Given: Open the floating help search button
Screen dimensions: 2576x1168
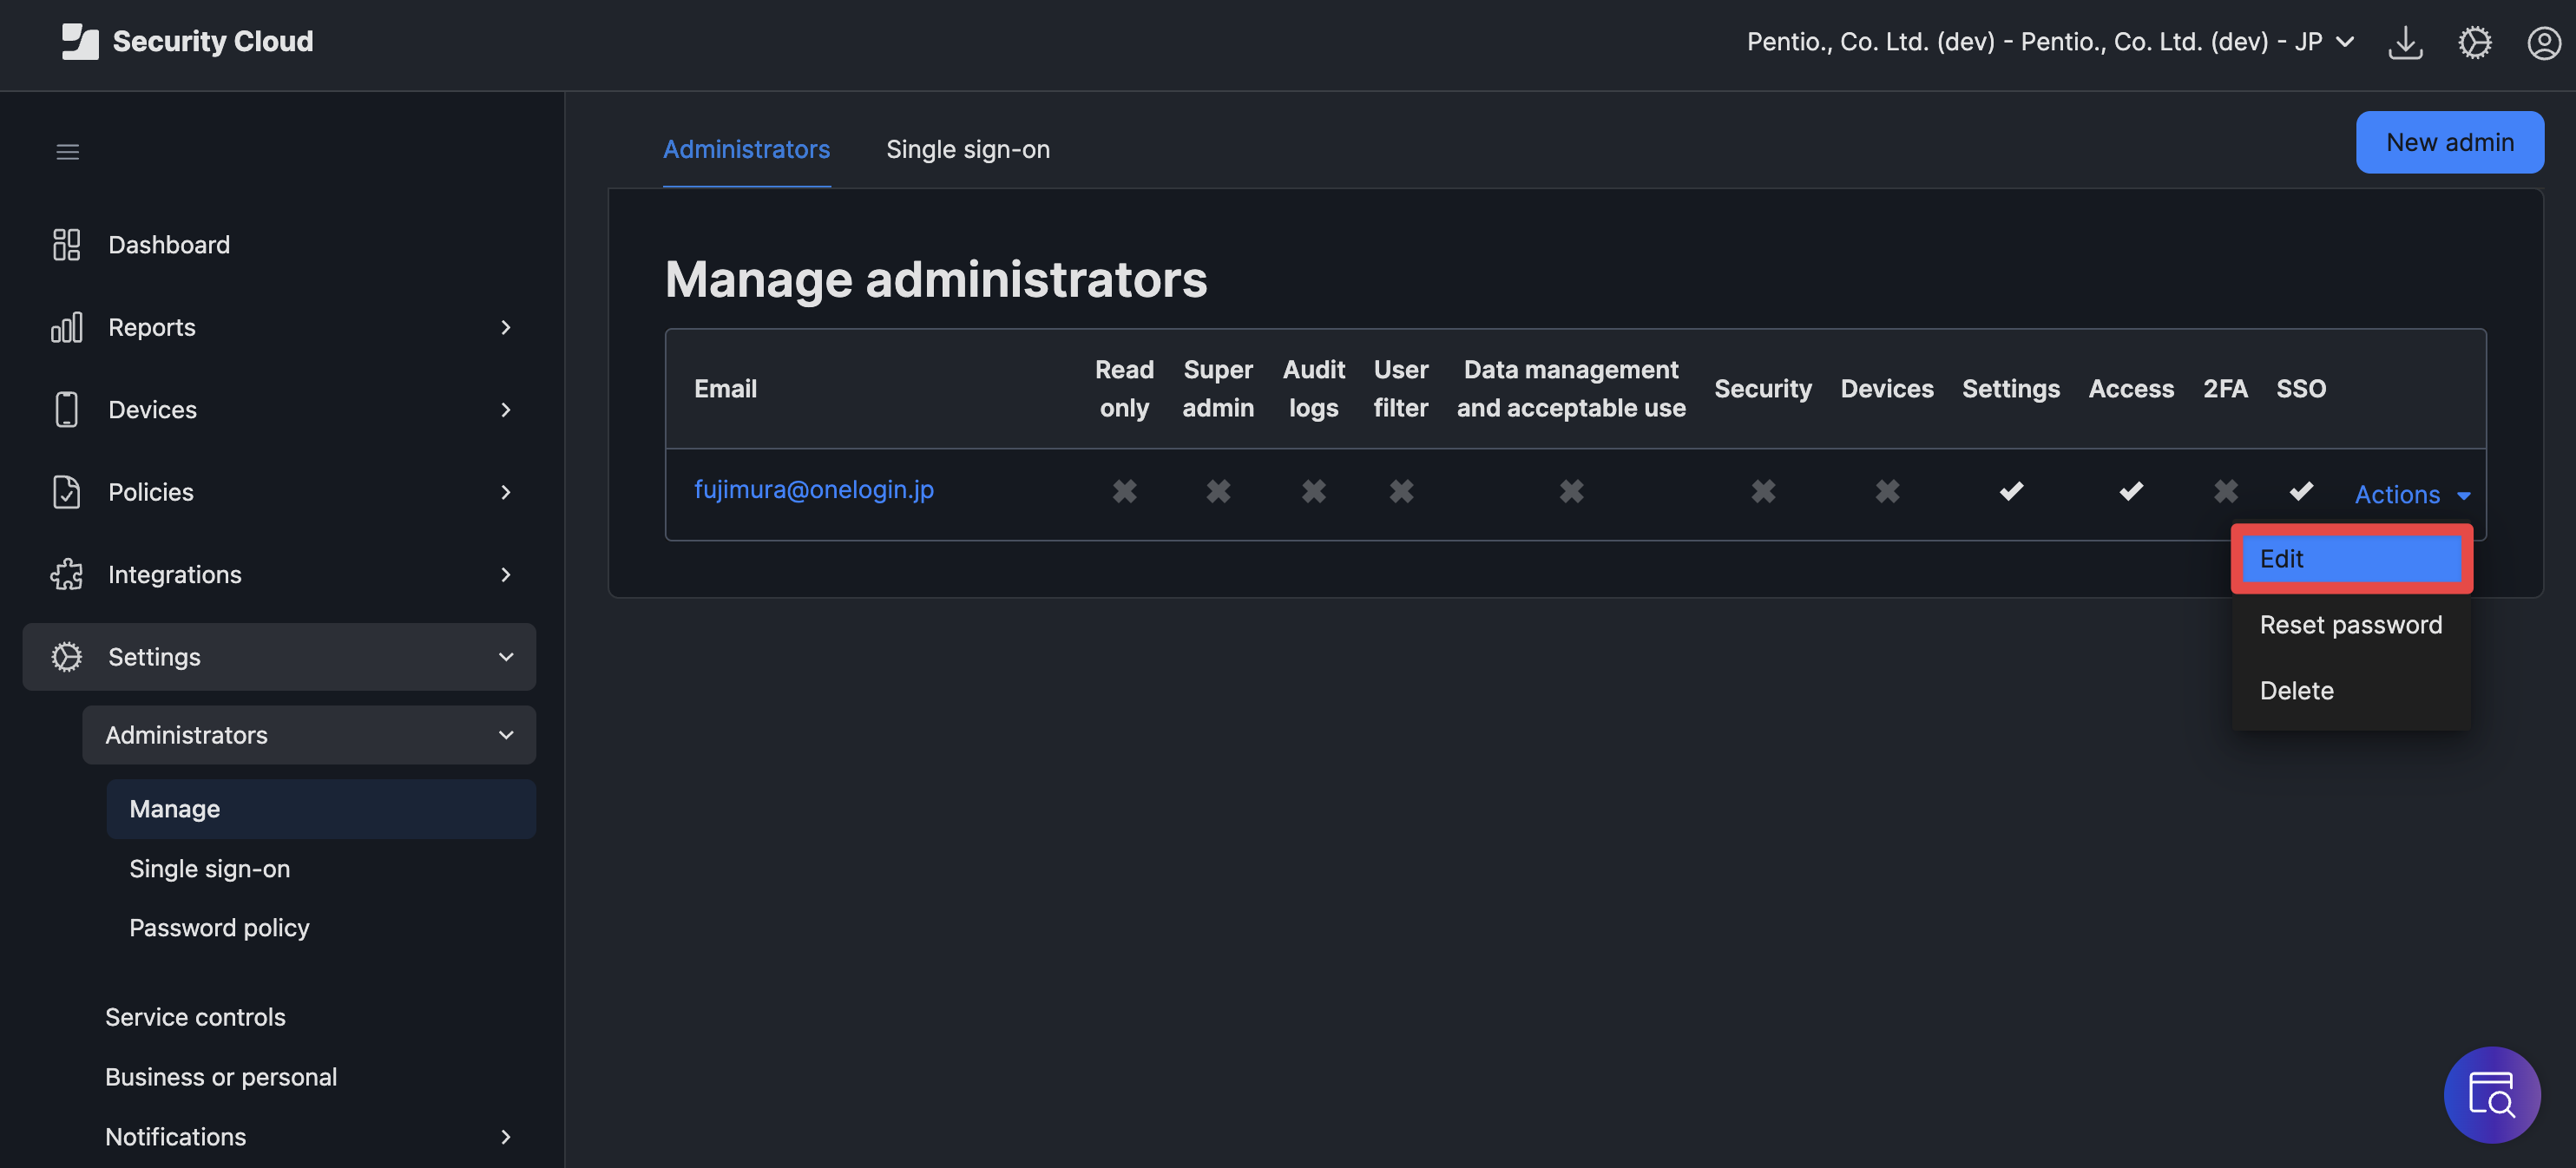Looking at the screenshot, I should pyautogui.click(x=2491, y=1094).
